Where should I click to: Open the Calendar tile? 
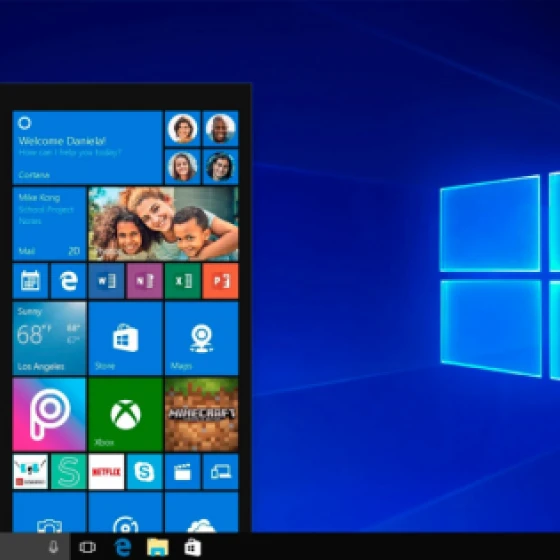[x=30, y=281]
